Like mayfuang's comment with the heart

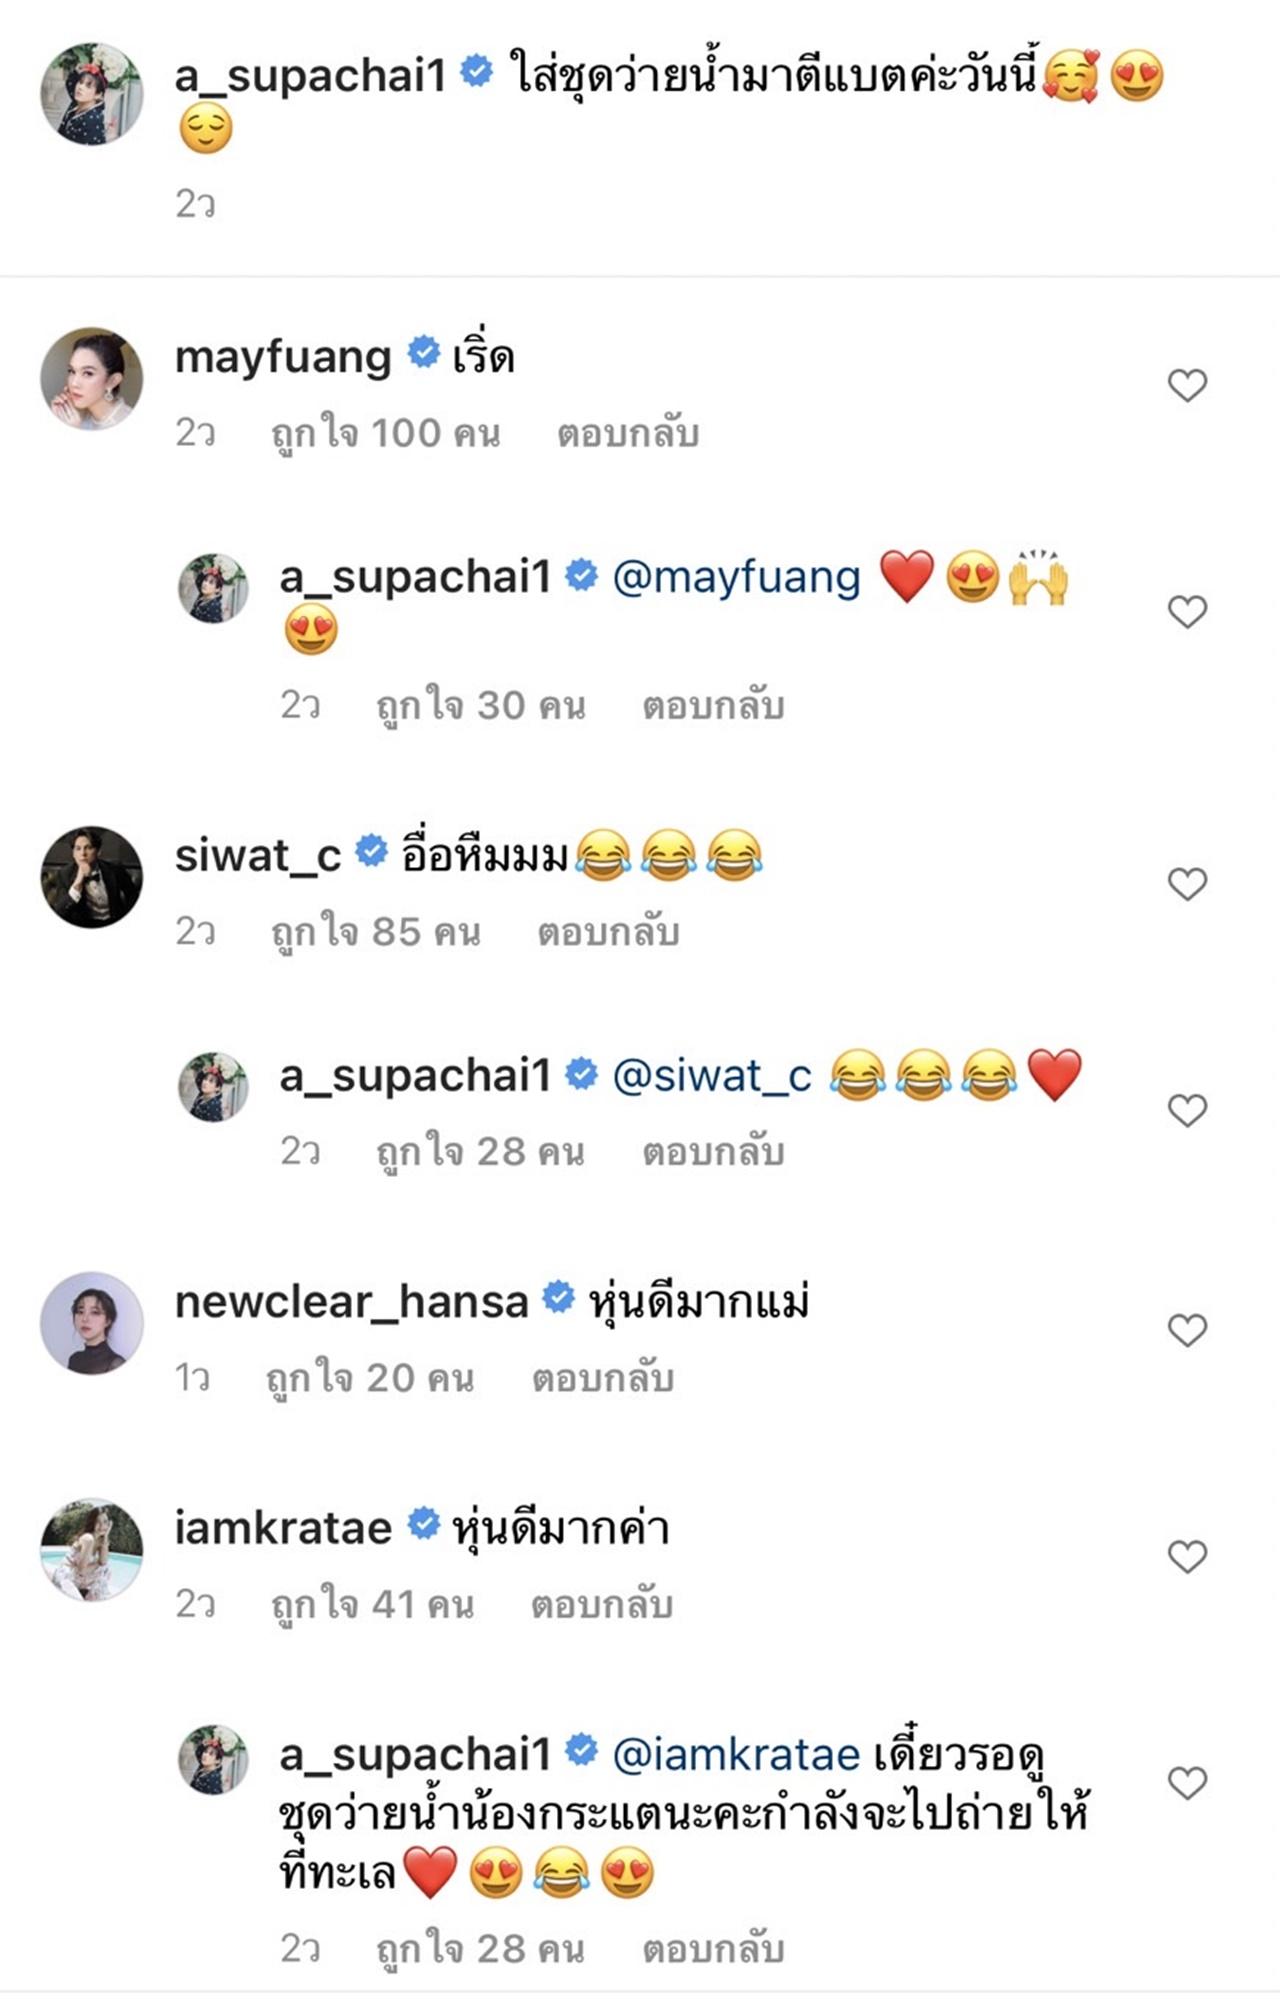[1187, 385]
